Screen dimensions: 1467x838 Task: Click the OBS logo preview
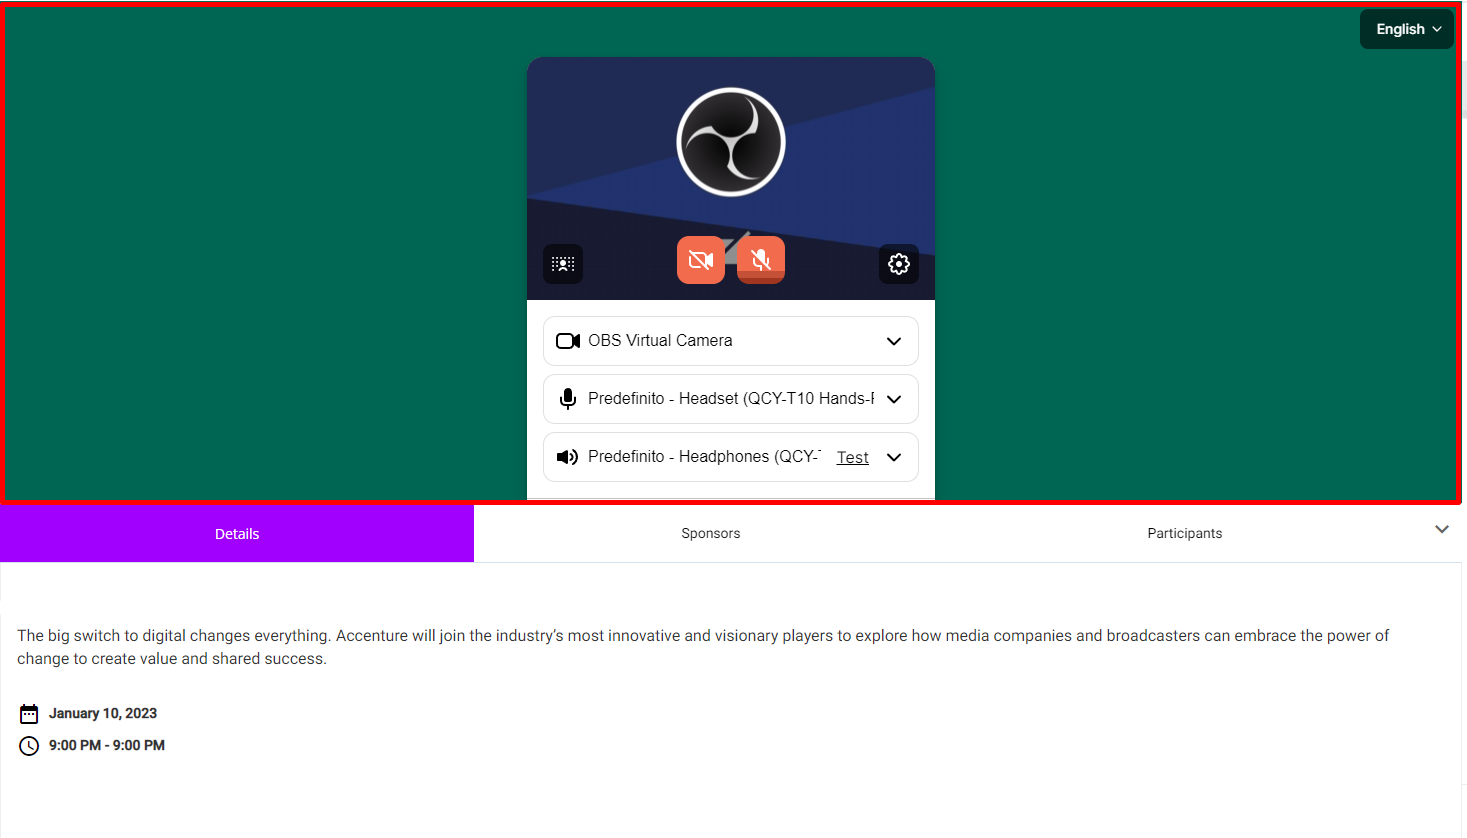point(731,142)
